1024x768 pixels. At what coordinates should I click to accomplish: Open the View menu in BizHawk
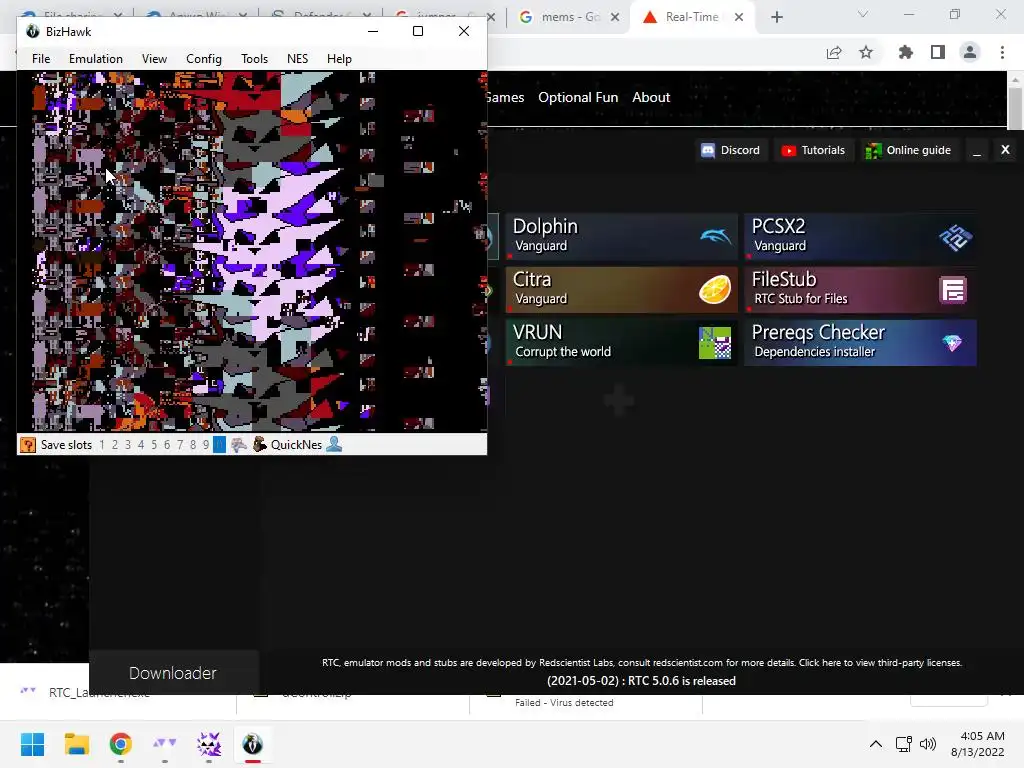pyautogui.click(x=155, y=59)
